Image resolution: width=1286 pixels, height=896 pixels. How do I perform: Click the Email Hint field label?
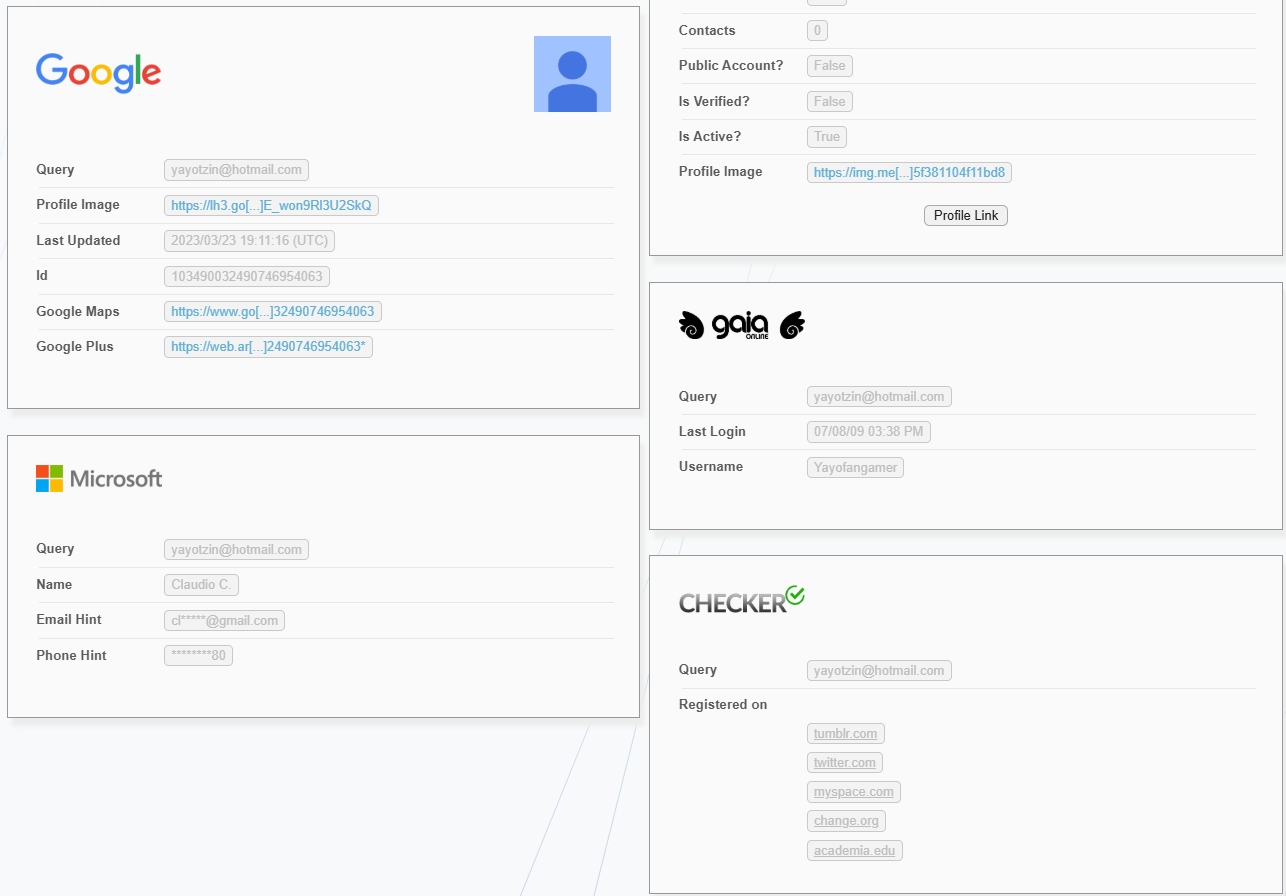click(x=69, y=619)
